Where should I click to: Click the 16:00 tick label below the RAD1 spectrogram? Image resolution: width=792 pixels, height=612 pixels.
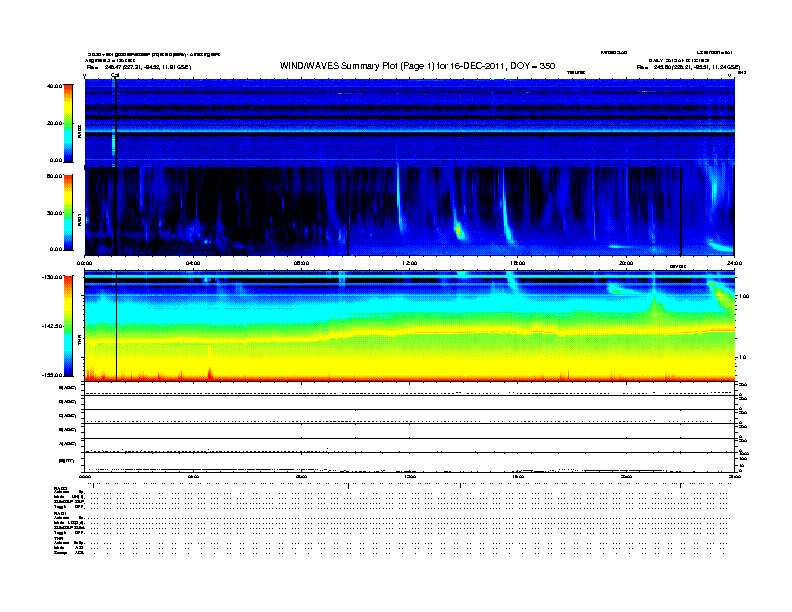click(x=518, y=263)
